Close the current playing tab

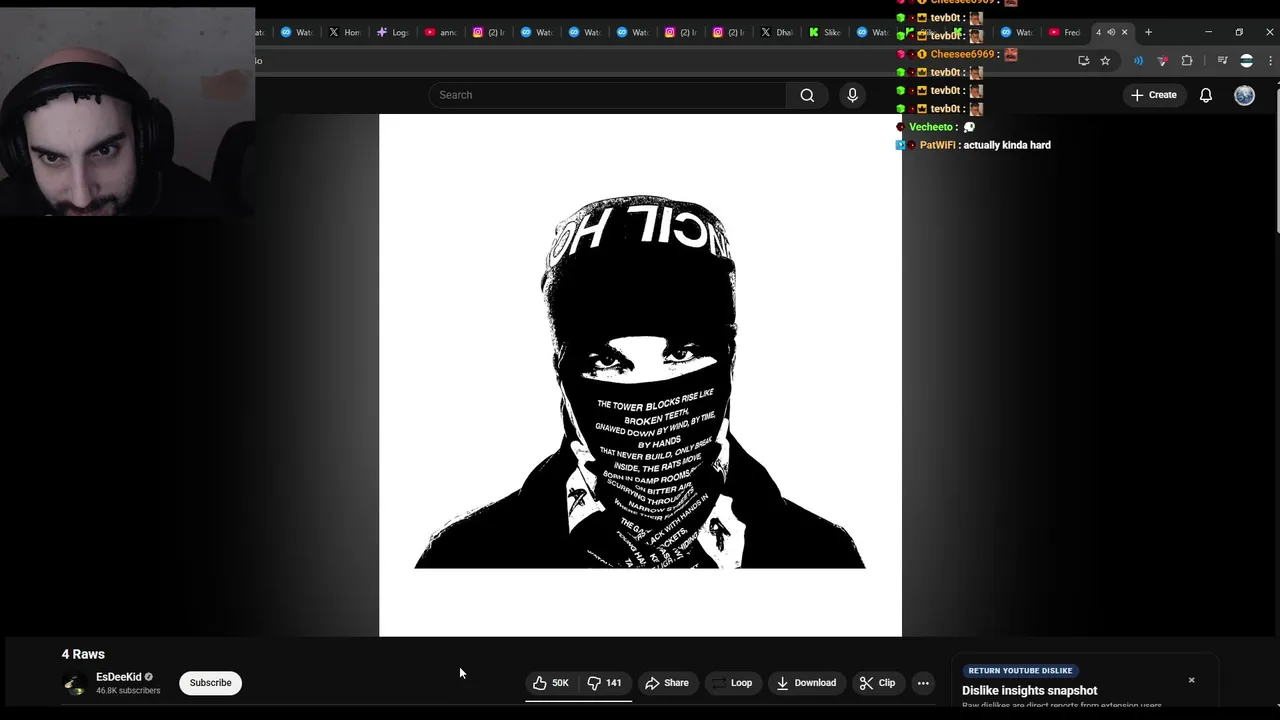tap(1124, 32)
